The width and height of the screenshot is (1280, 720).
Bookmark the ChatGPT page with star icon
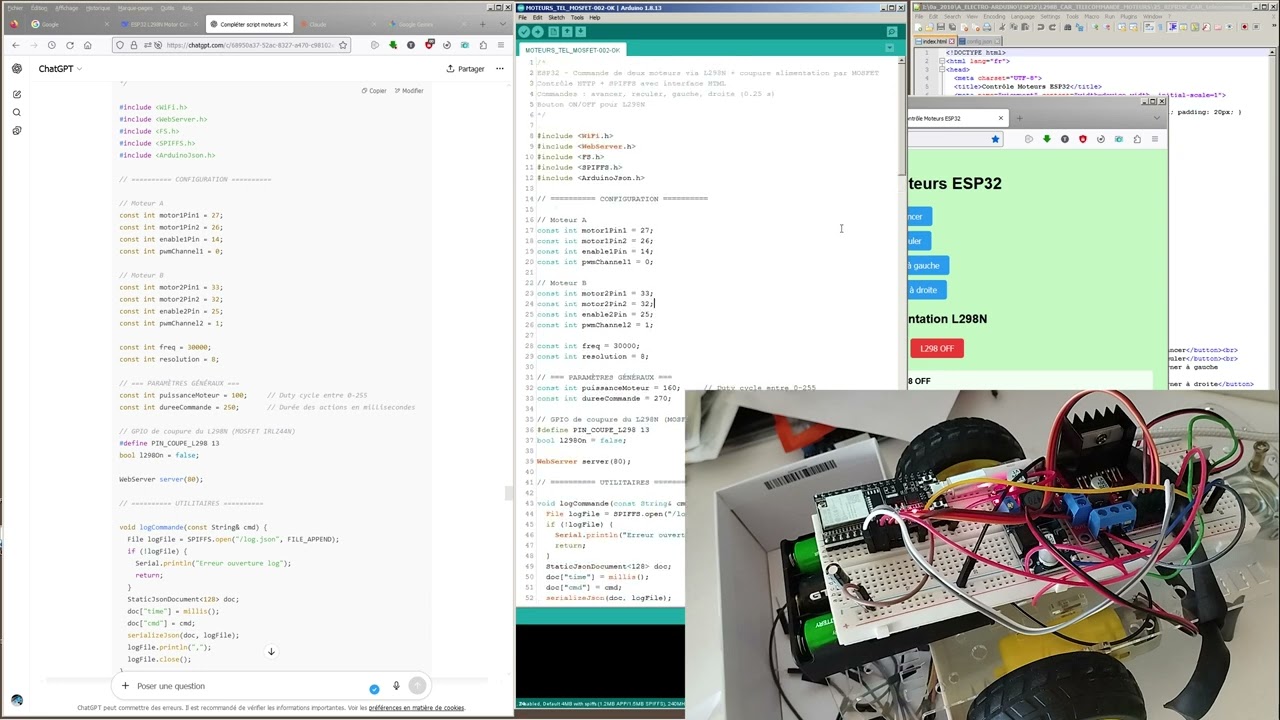click(x=343, y=45)
